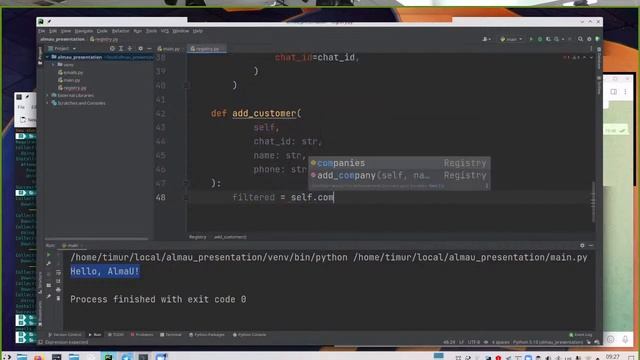Image resolution: width=640 pixels, height=360 pixels.
Task: Click the Select Opened File target icon
Action: 112,49
